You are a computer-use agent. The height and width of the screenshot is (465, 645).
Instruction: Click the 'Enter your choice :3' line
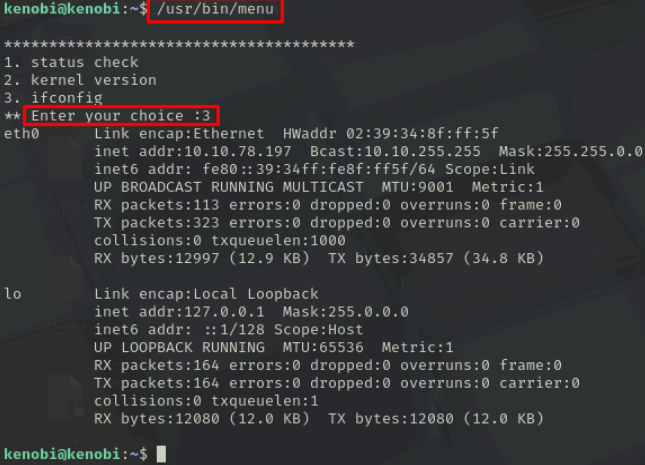(121, 116)
